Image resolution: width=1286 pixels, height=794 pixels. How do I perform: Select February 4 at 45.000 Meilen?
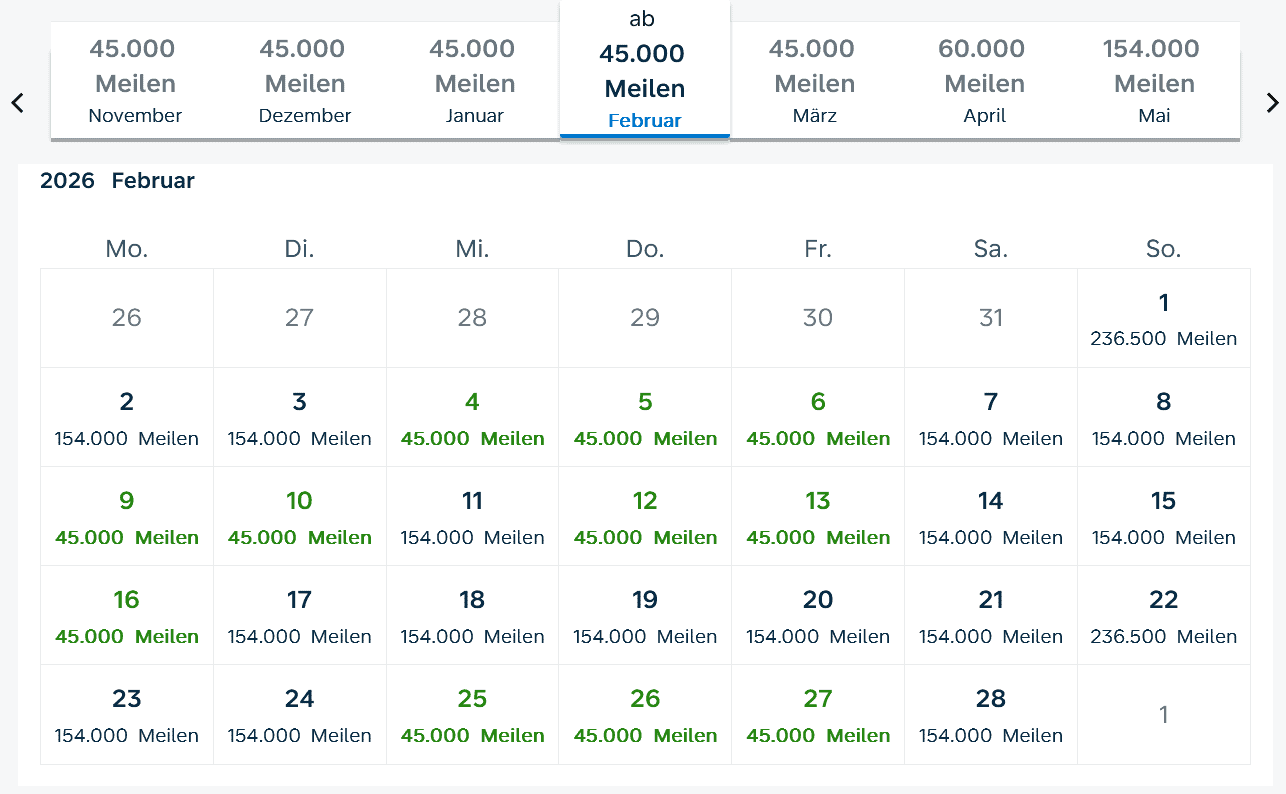pos(472,417)
